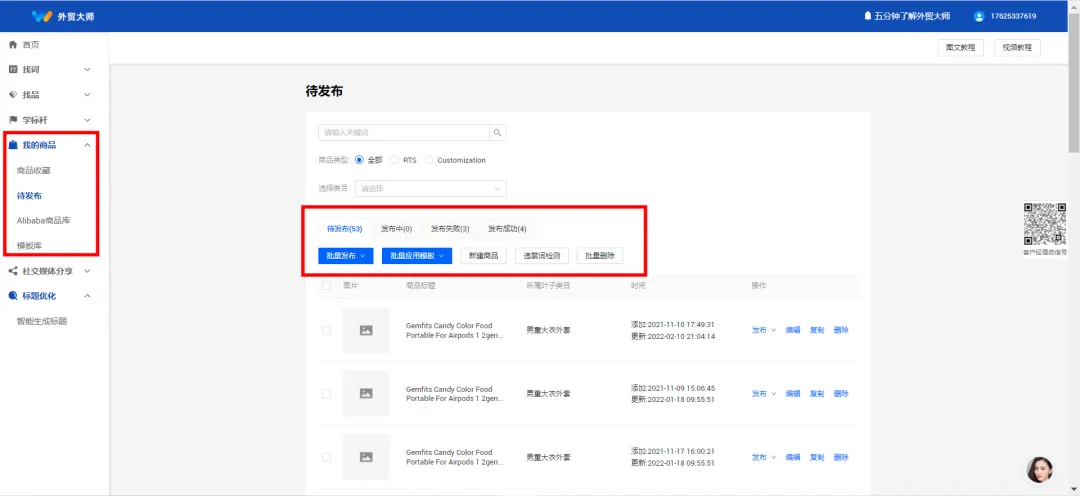Click 编辑 for row updated 2022-02-10

pos(793,331)
